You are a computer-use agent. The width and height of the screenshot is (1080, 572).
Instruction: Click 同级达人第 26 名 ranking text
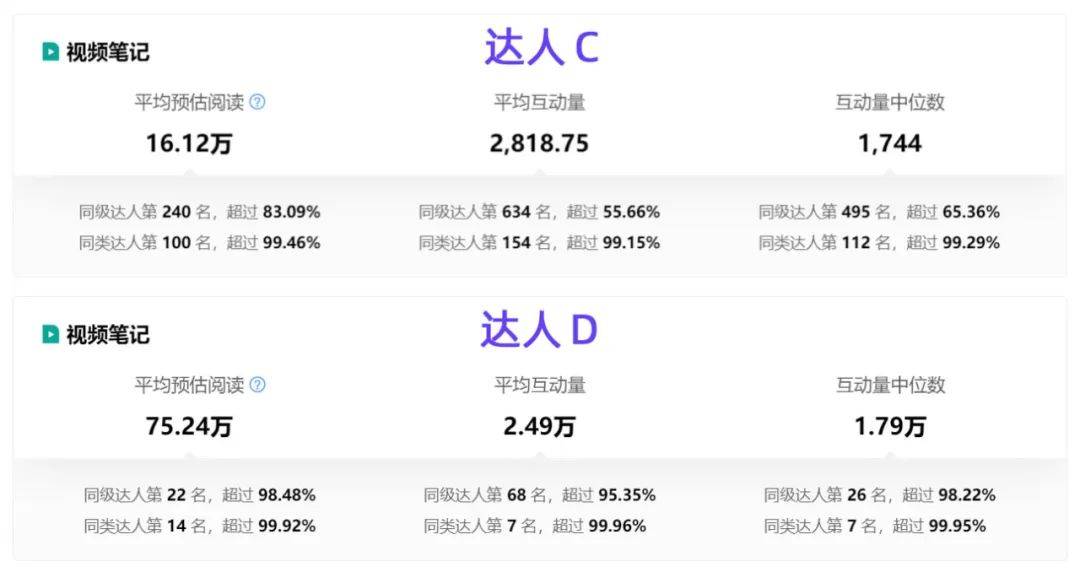[824, 495]
